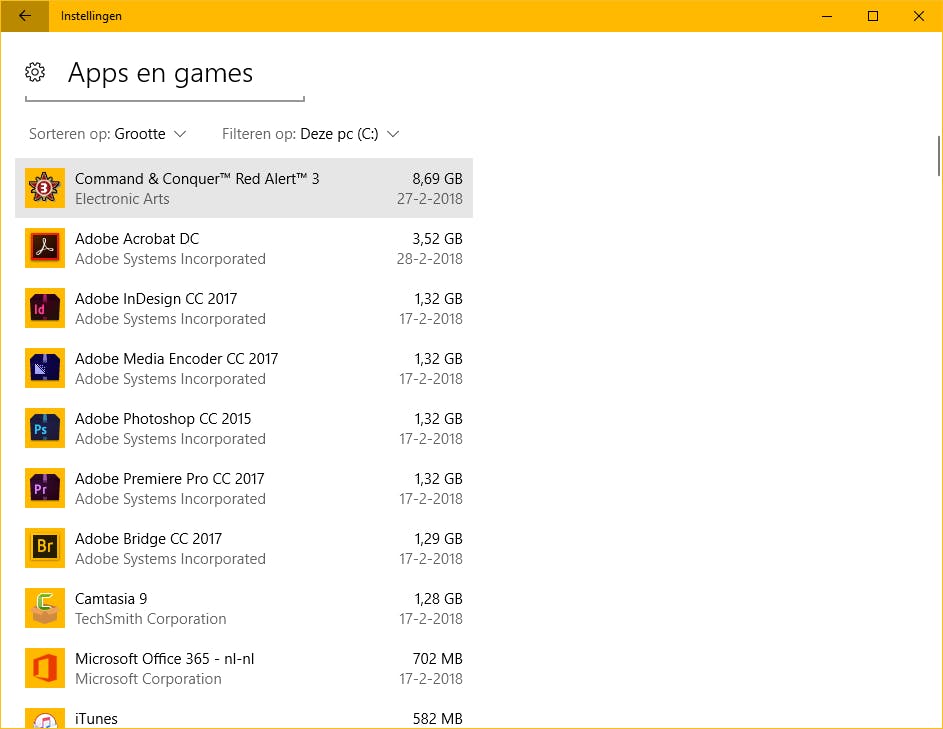This screenshot has width=943, height=729.
Task: Click the iTunes icon
Action: point(44,721)
